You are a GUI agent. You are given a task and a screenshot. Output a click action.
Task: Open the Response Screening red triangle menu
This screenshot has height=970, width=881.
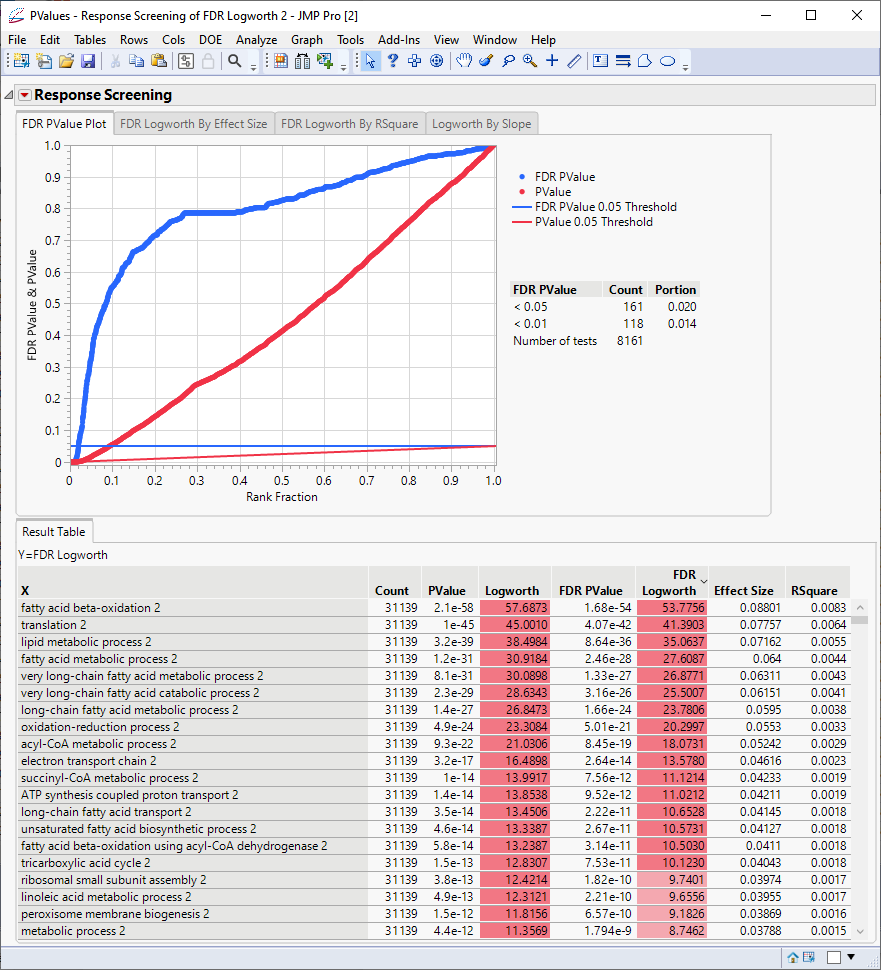pos(25,95)
